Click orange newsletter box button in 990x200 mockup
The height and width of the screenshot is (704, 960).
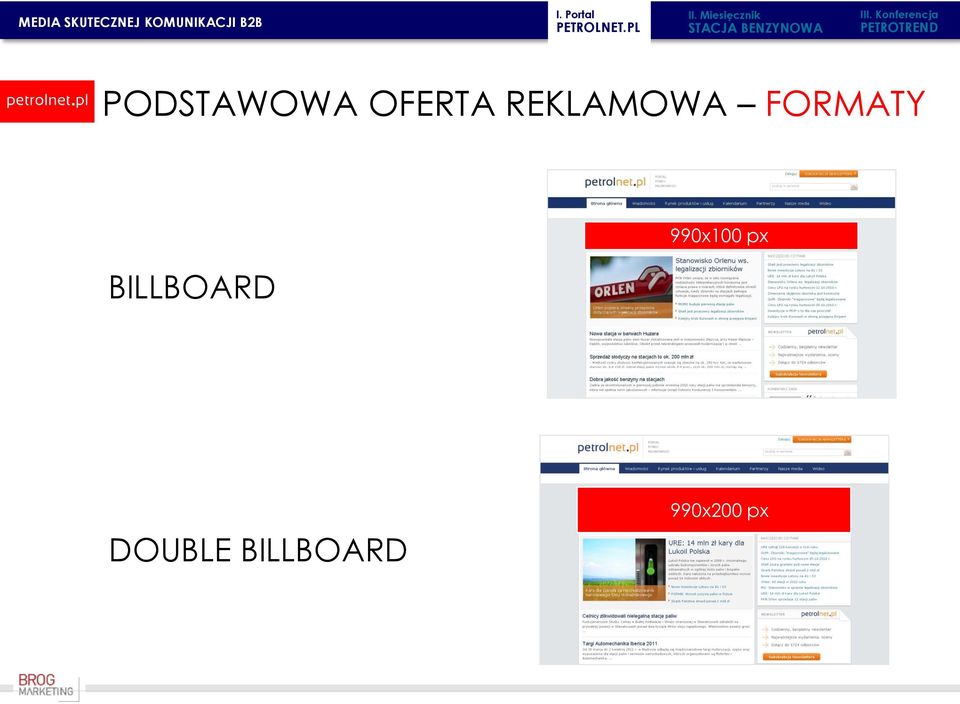pyautogui.click(x=791, y=656)
